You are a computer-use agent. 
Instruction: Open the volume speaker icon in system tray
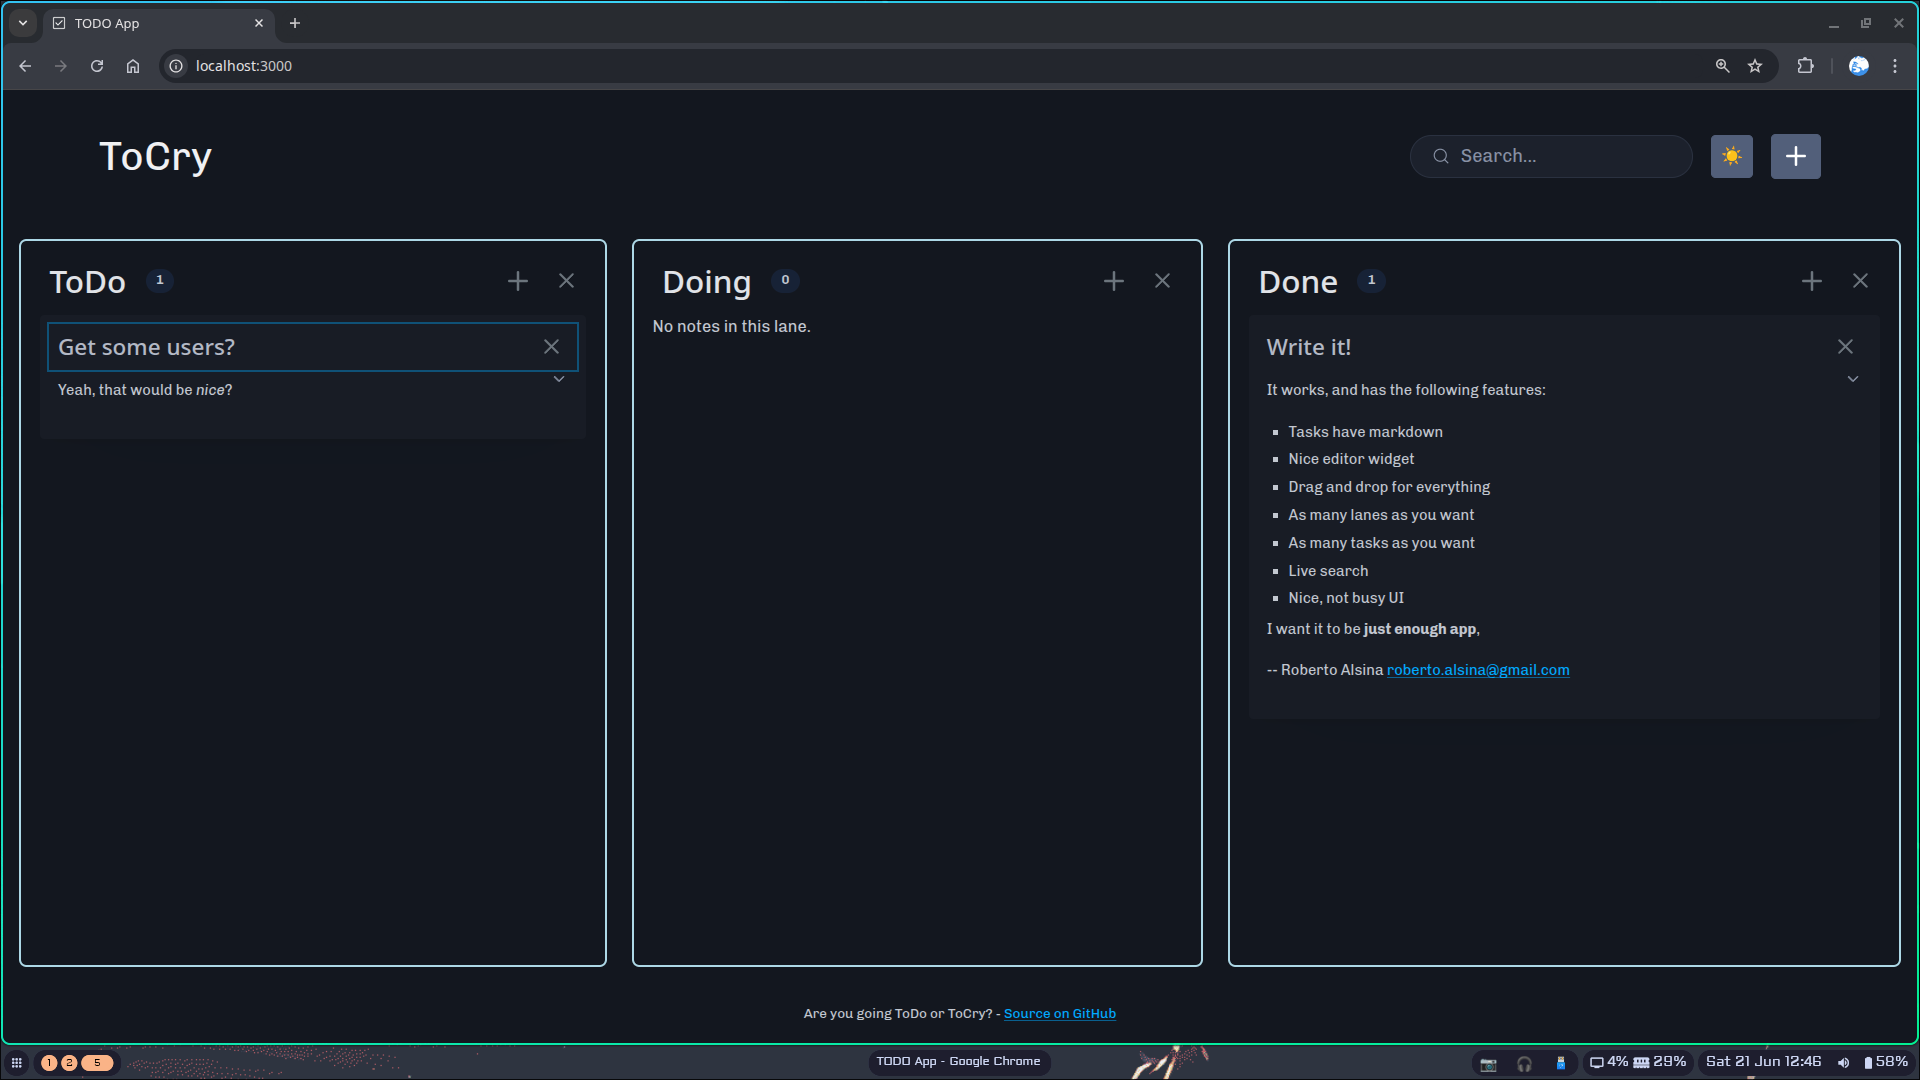pyautogui.click(x=1843, y=1063)
